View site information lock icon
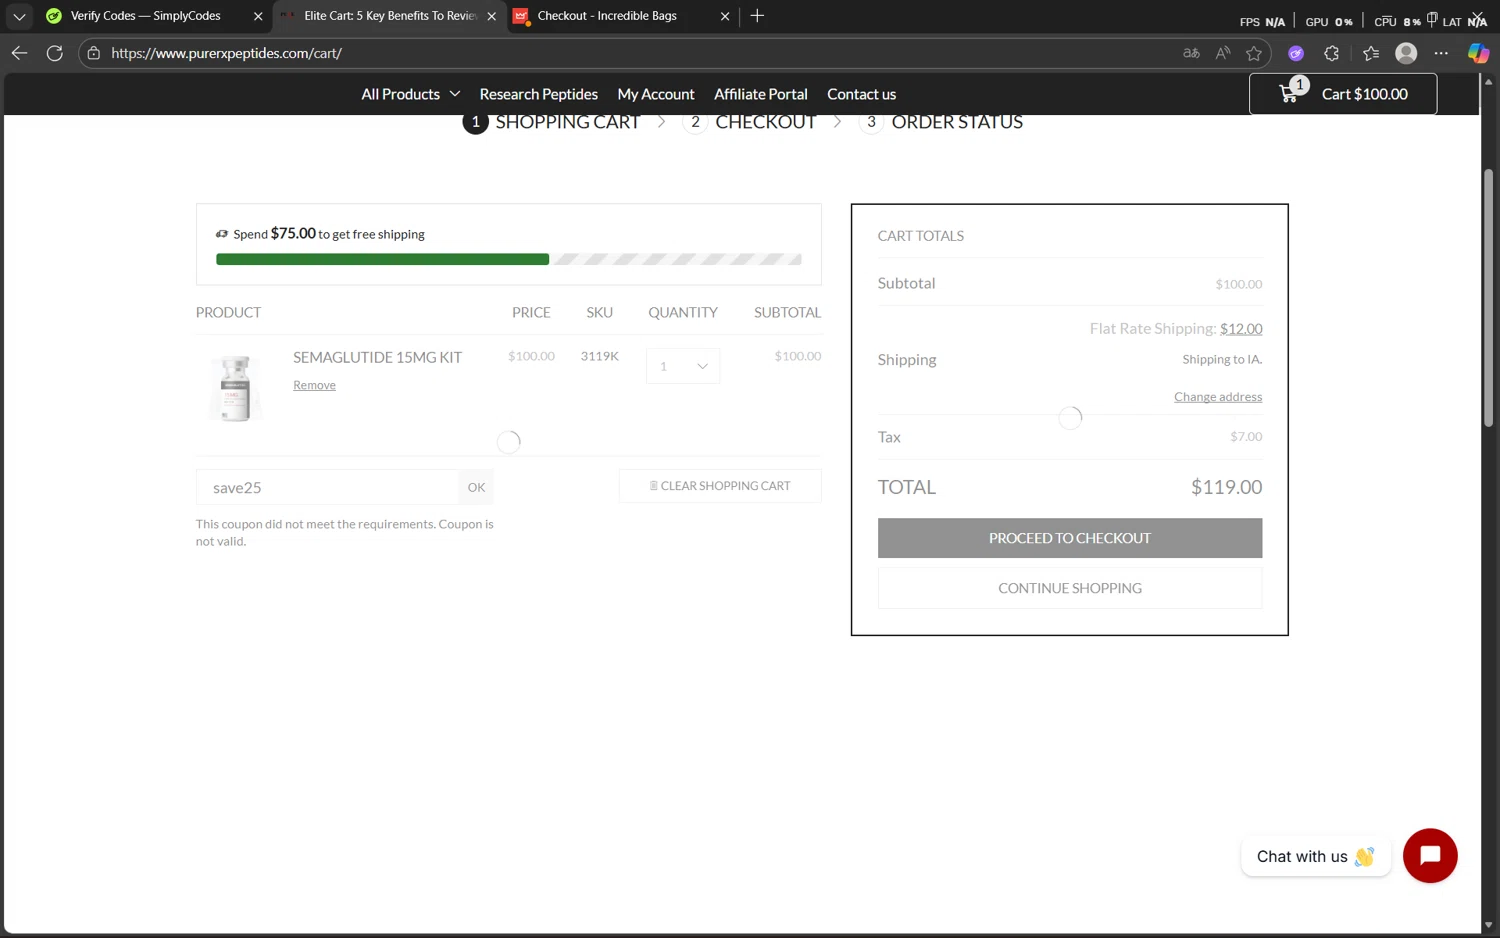Screen dimensions: 1500x938 94,53
